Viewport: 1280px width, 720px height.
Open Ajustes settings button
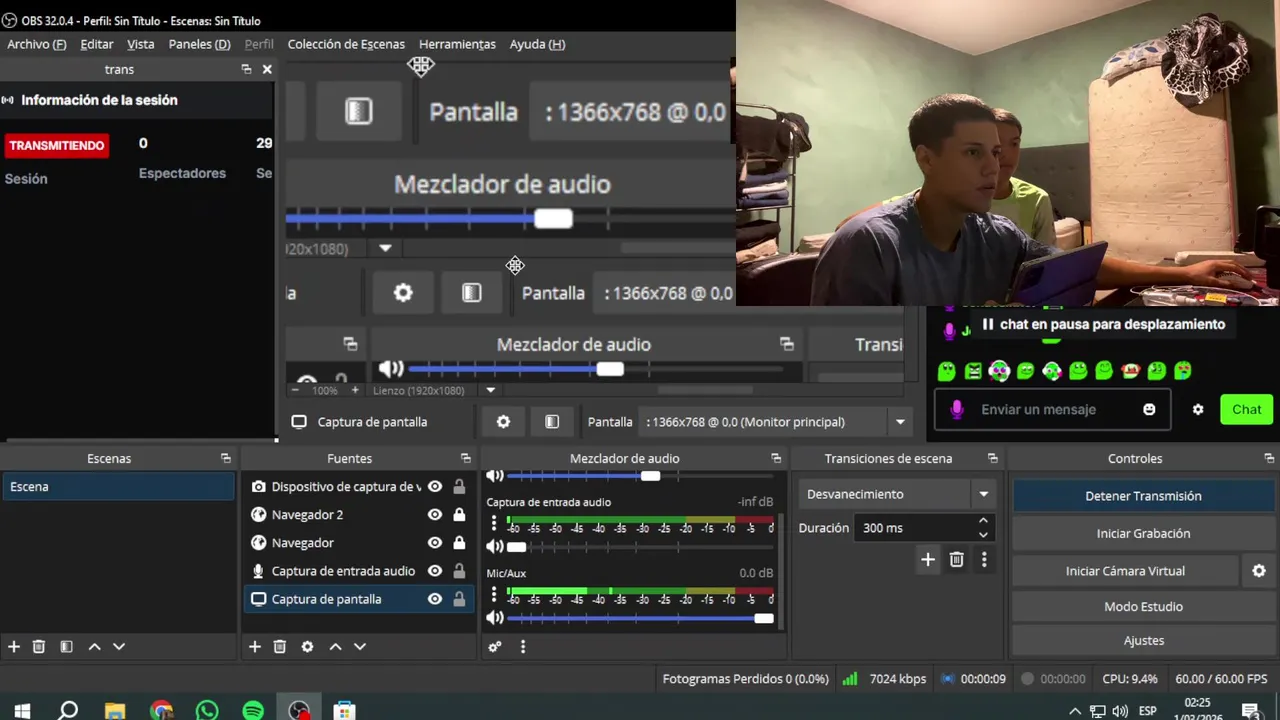coord(1143,641)
